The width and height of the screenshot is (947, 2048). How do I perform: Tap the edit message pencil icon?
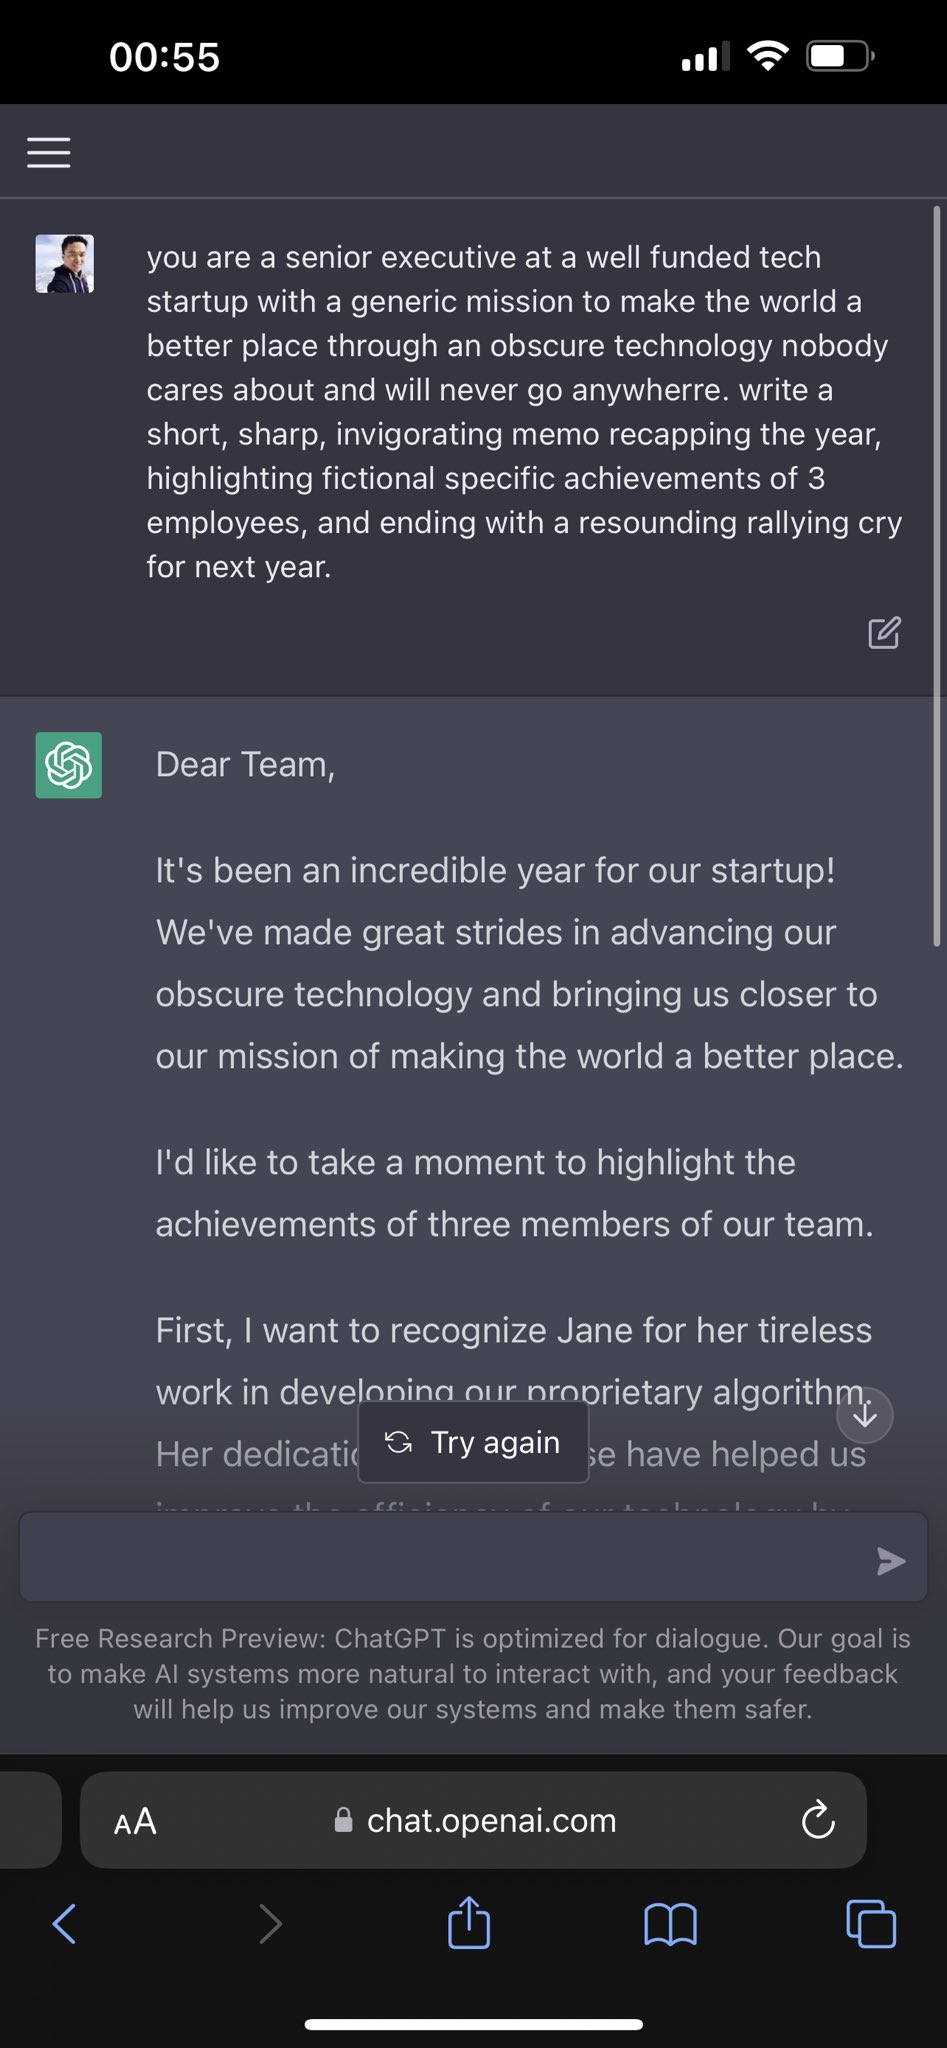[884, 632]
